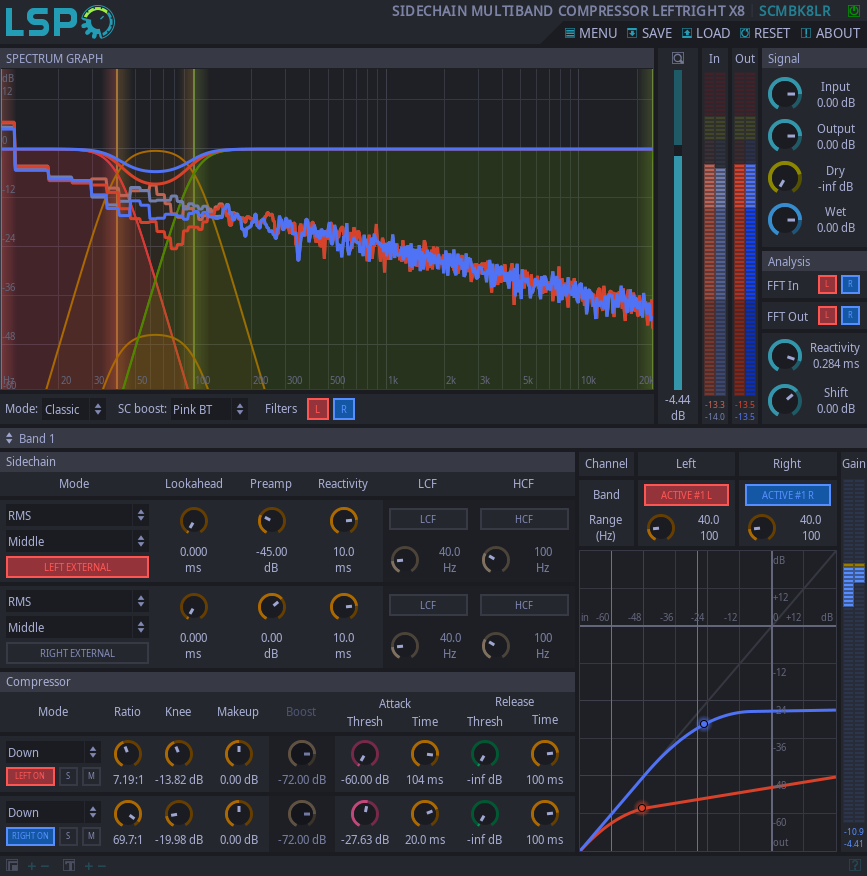Click Left channel range knob
867x876 pixels.
click(x=660, y=527)
